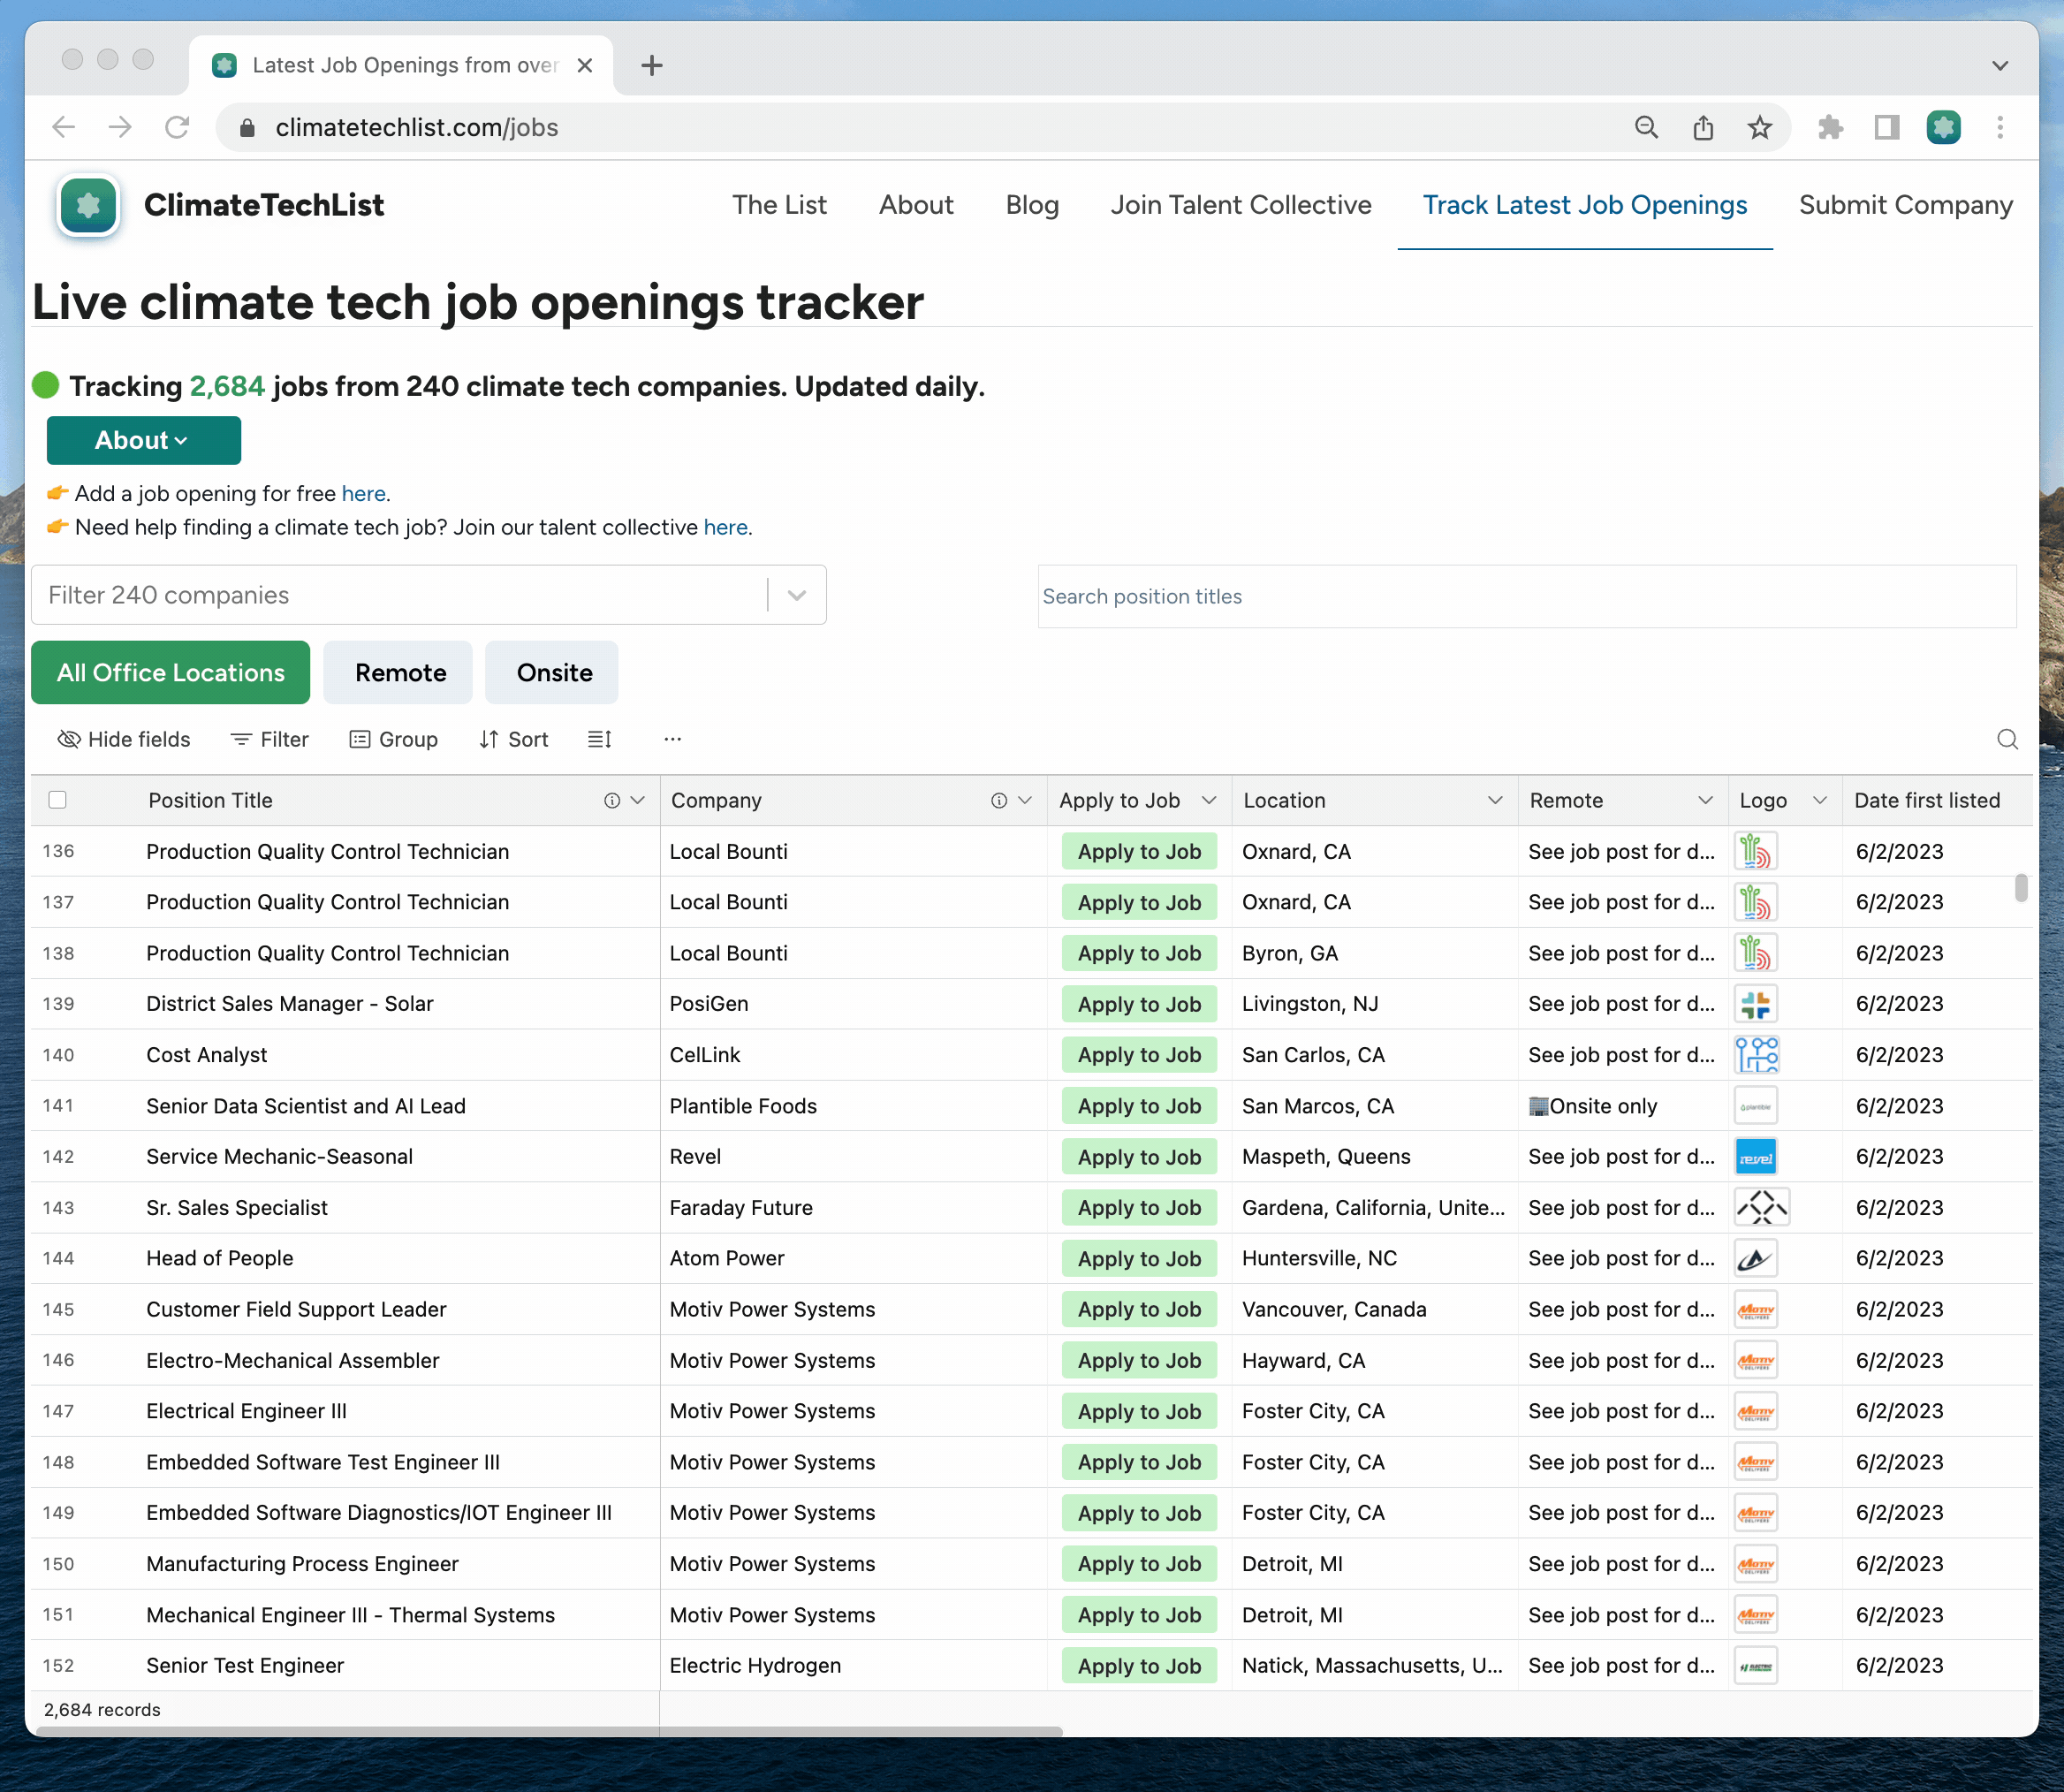The height and width of the screenshot is (1792, 2064).
Task: Apply to Senior Test Engineer at Electric Hydrogen
Action: pyautogui.click(x=1139, y=1666)
